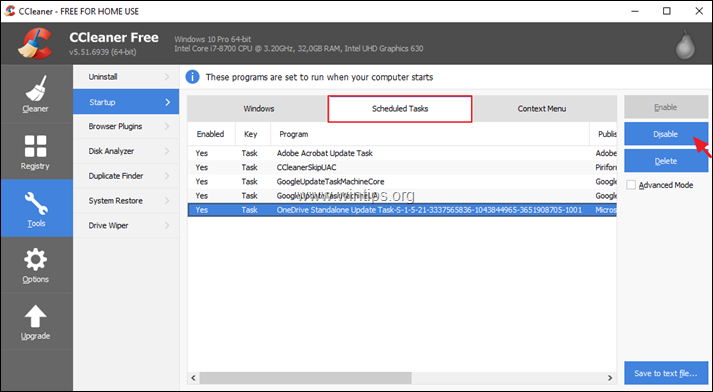The height and width of the screenshot is (392, 713).
Task: Toggle the Advanced Mode checkbox
Action: [x=631, y=185]
